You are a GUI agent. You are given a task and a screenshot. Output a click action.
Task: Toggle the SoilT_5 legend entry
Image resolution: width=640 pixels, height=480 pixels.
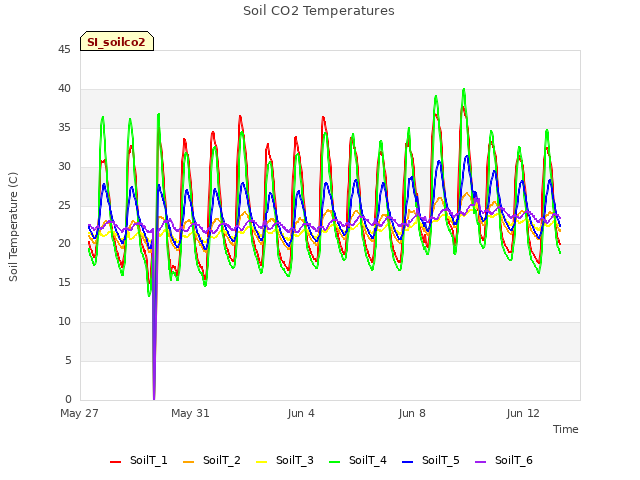(431, 460)
